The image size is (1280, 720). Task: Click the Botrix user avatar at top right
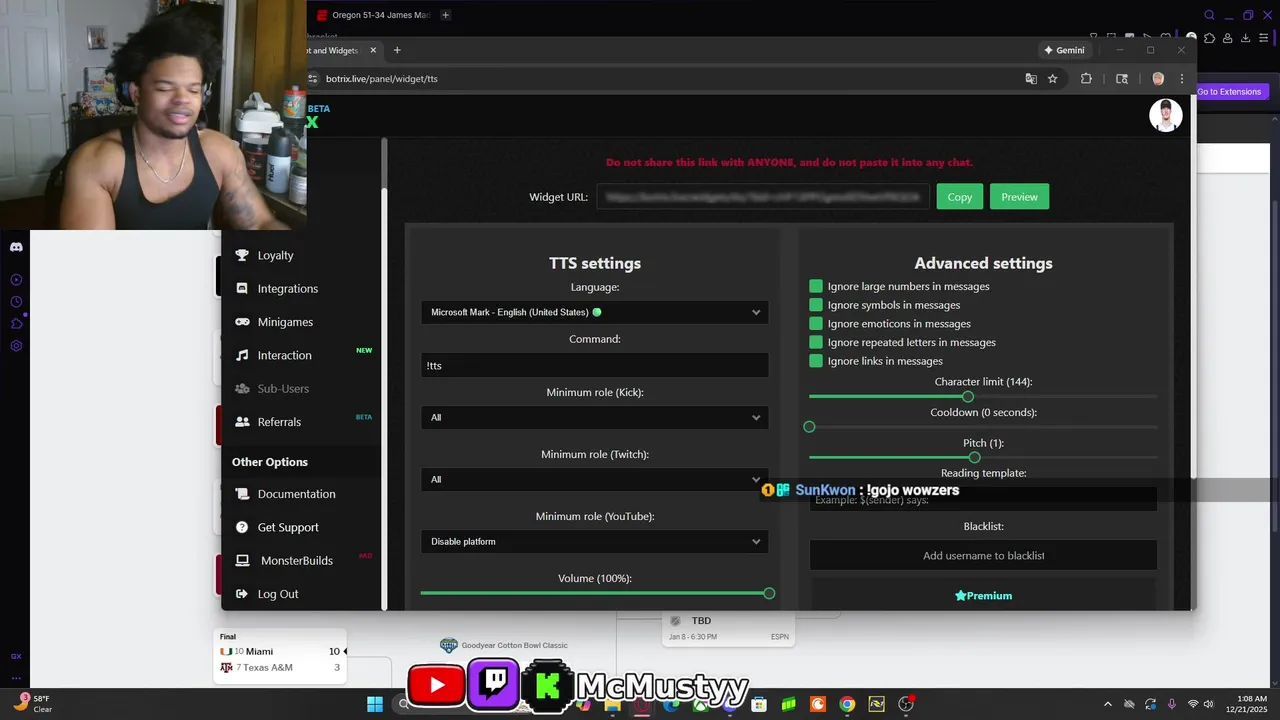(x=1166, y=115)
